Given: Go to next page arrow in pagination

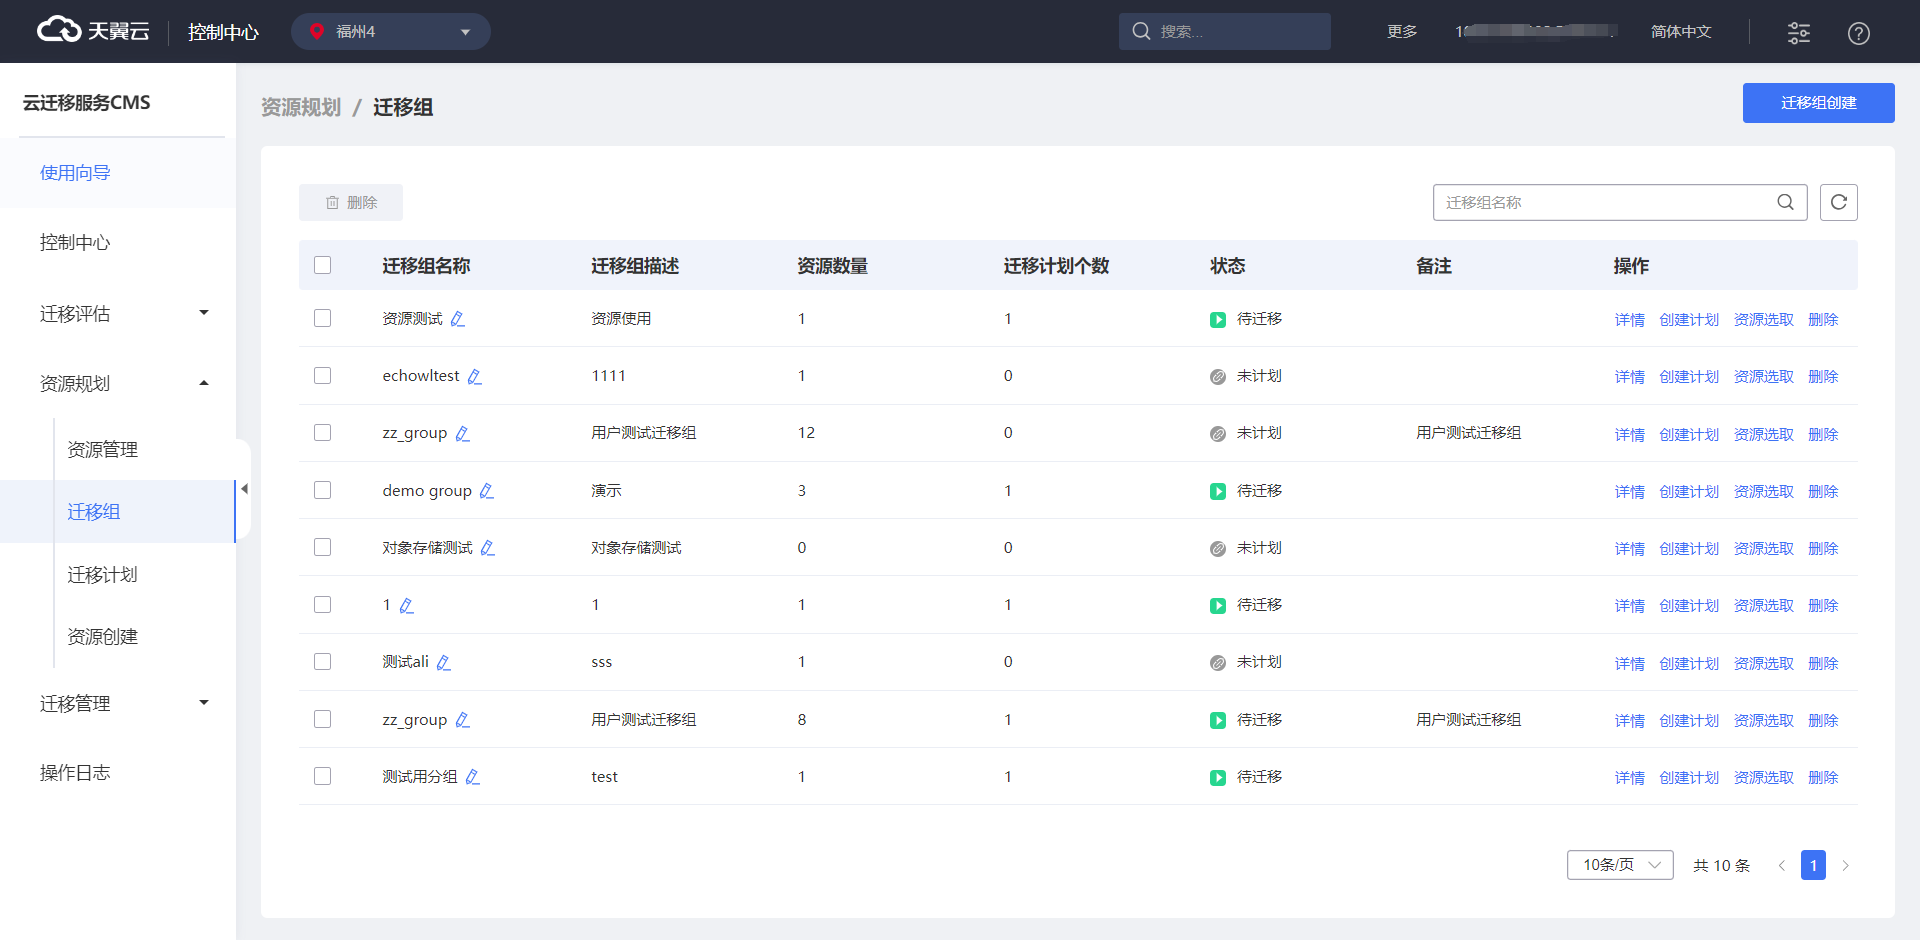Looking at the screenshot, I should pos(1846,866).
